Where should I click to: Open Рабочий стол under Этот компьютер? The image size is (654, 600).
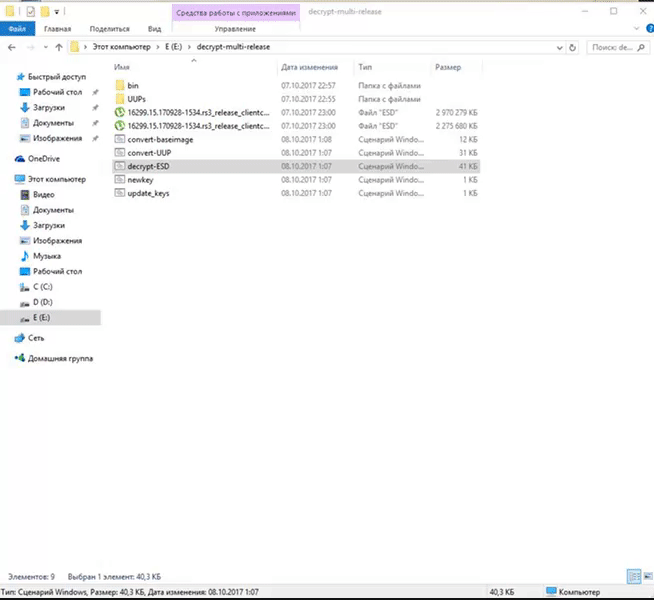coord(58,271)
